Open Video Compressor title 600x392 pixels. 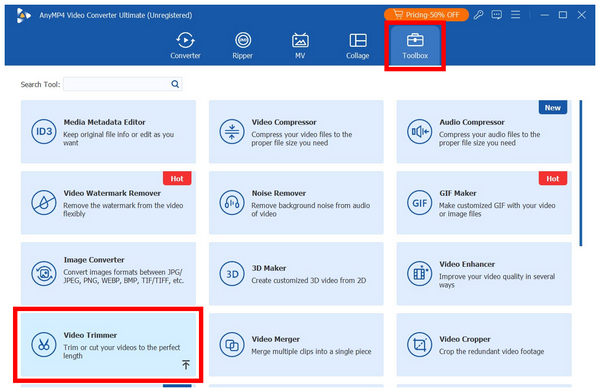[284, 122]
